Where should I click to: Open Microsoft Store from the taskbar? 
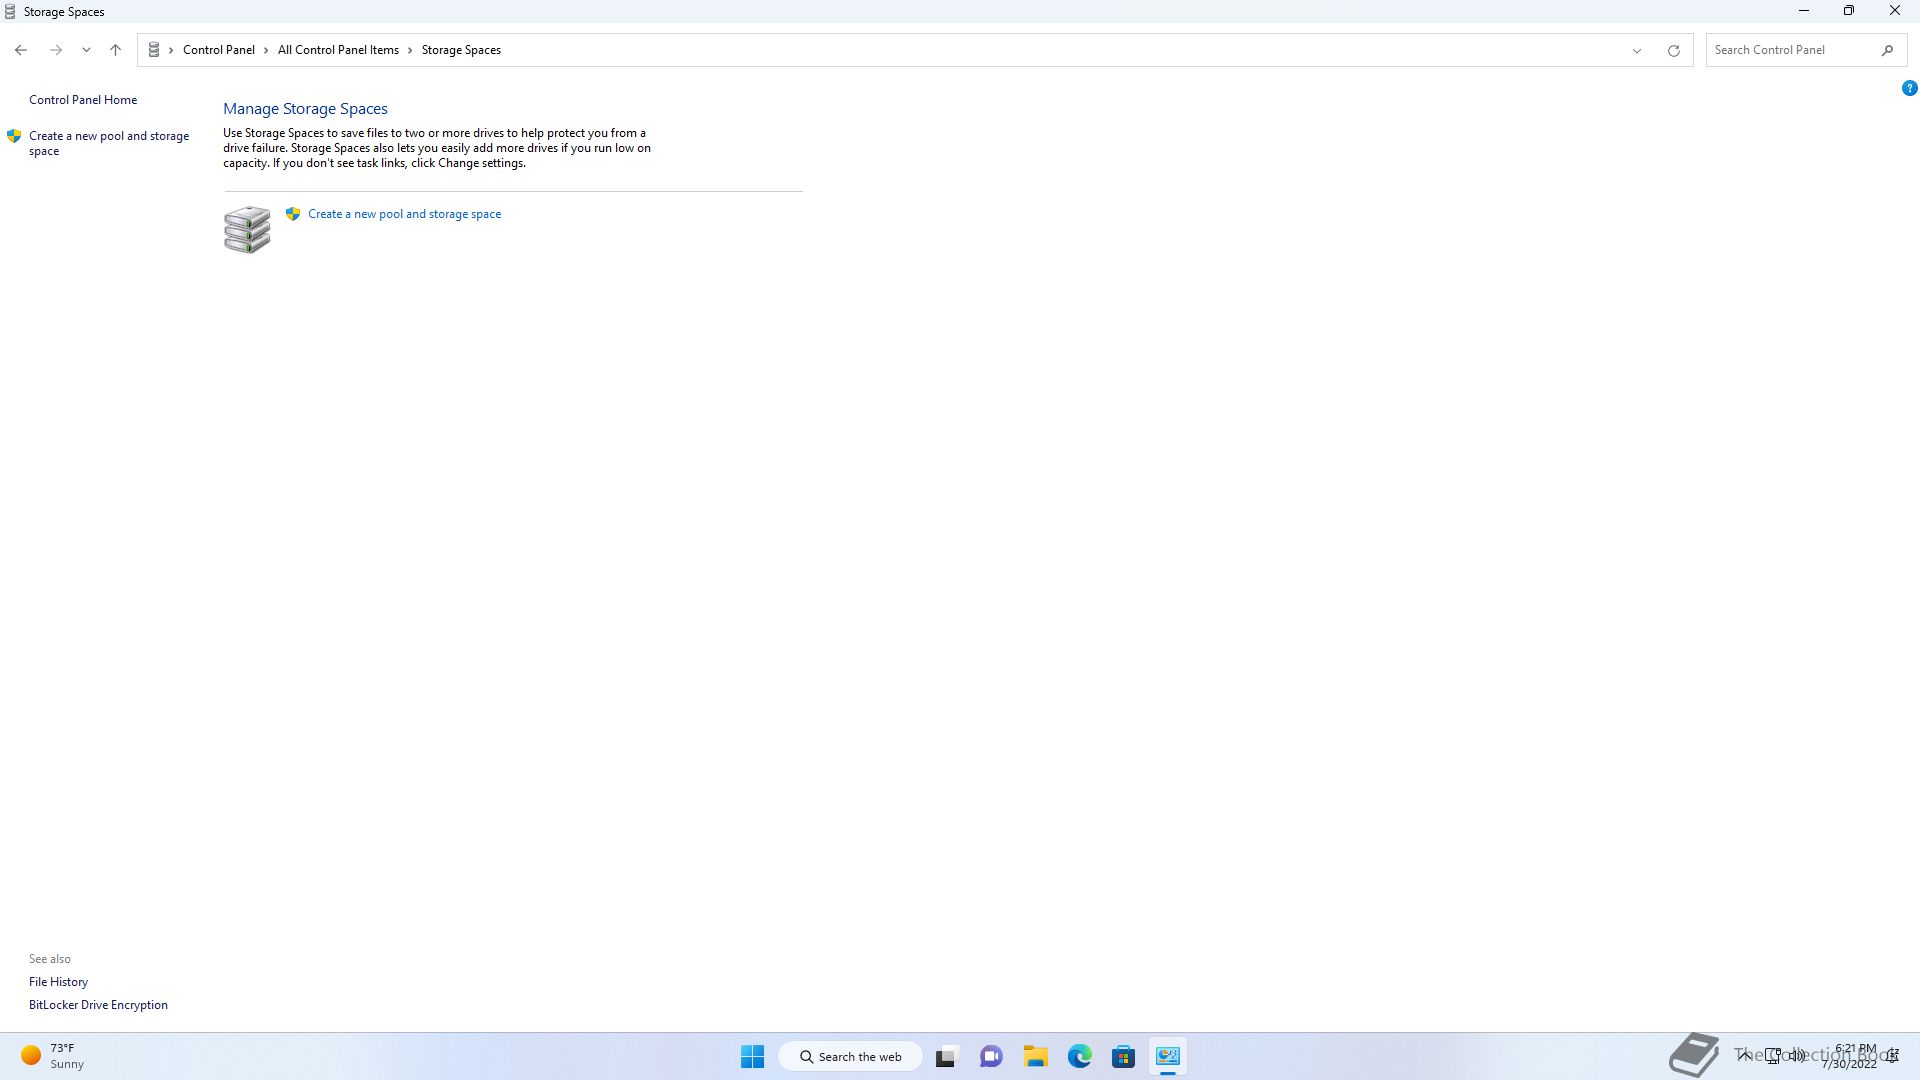coord(1123,1056)
